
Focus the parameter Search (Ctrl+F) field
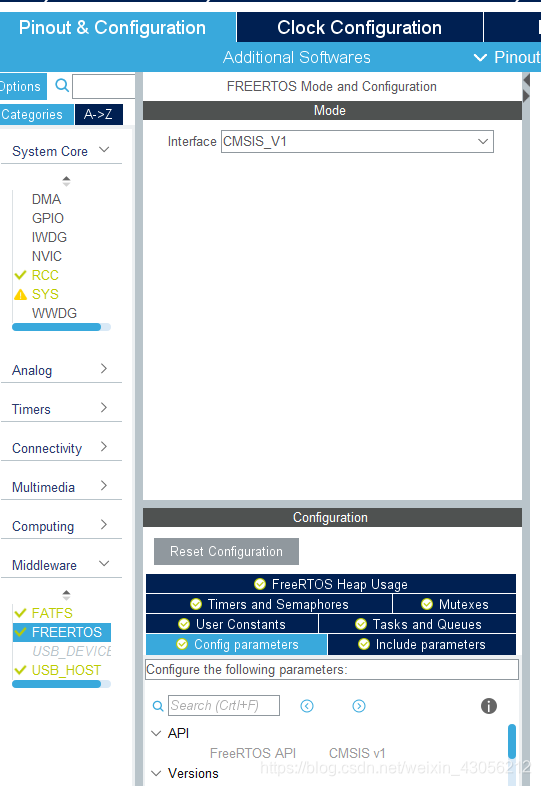pos(224,705)
